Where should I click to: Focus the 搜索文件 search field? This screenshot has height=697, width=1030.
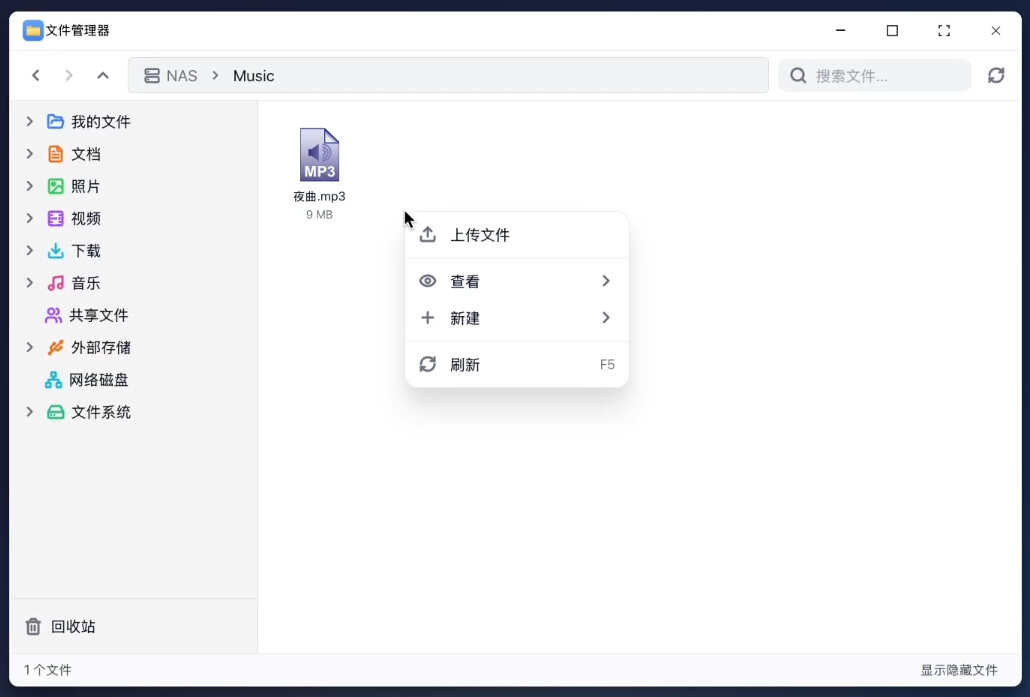pyautogui.click(x=875, y=76)
